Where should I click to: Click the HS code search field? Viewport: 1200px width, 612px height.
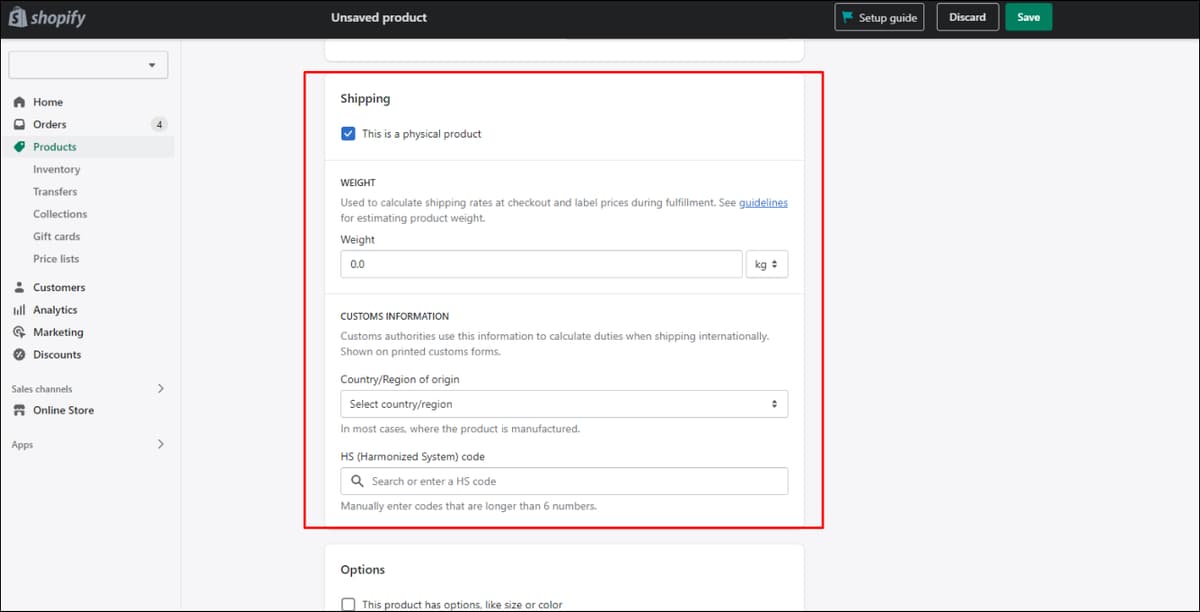click(564, 481)
